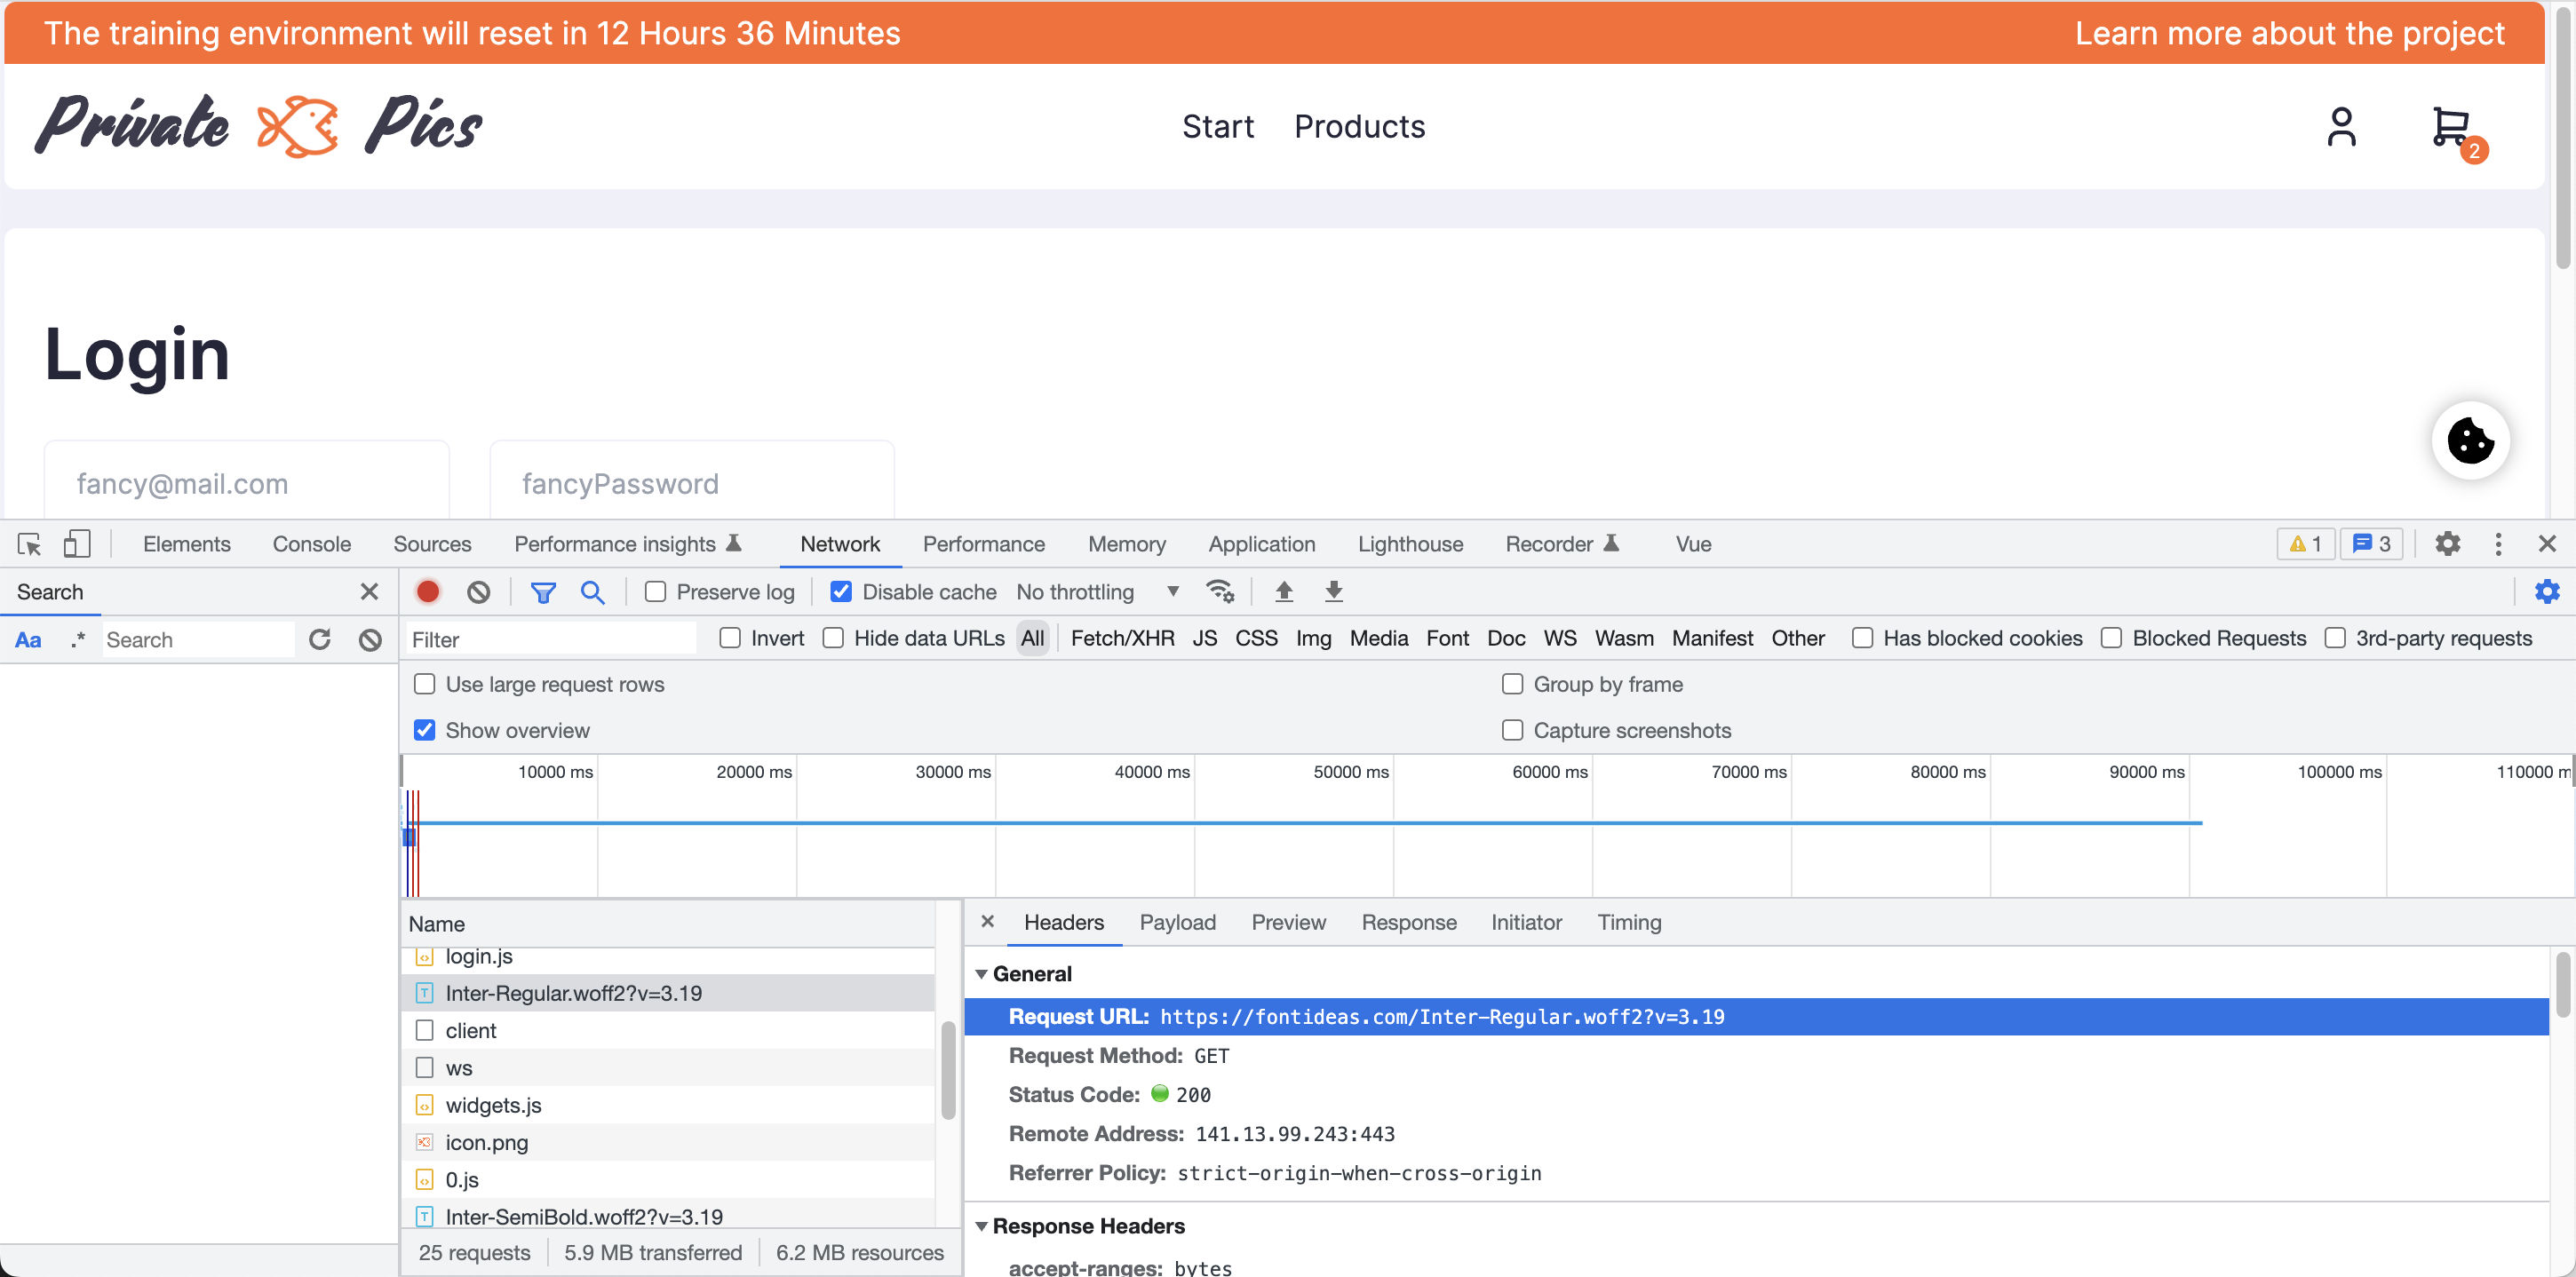
Task: Select the widgets.js request row
Action: click(493, 1105)
